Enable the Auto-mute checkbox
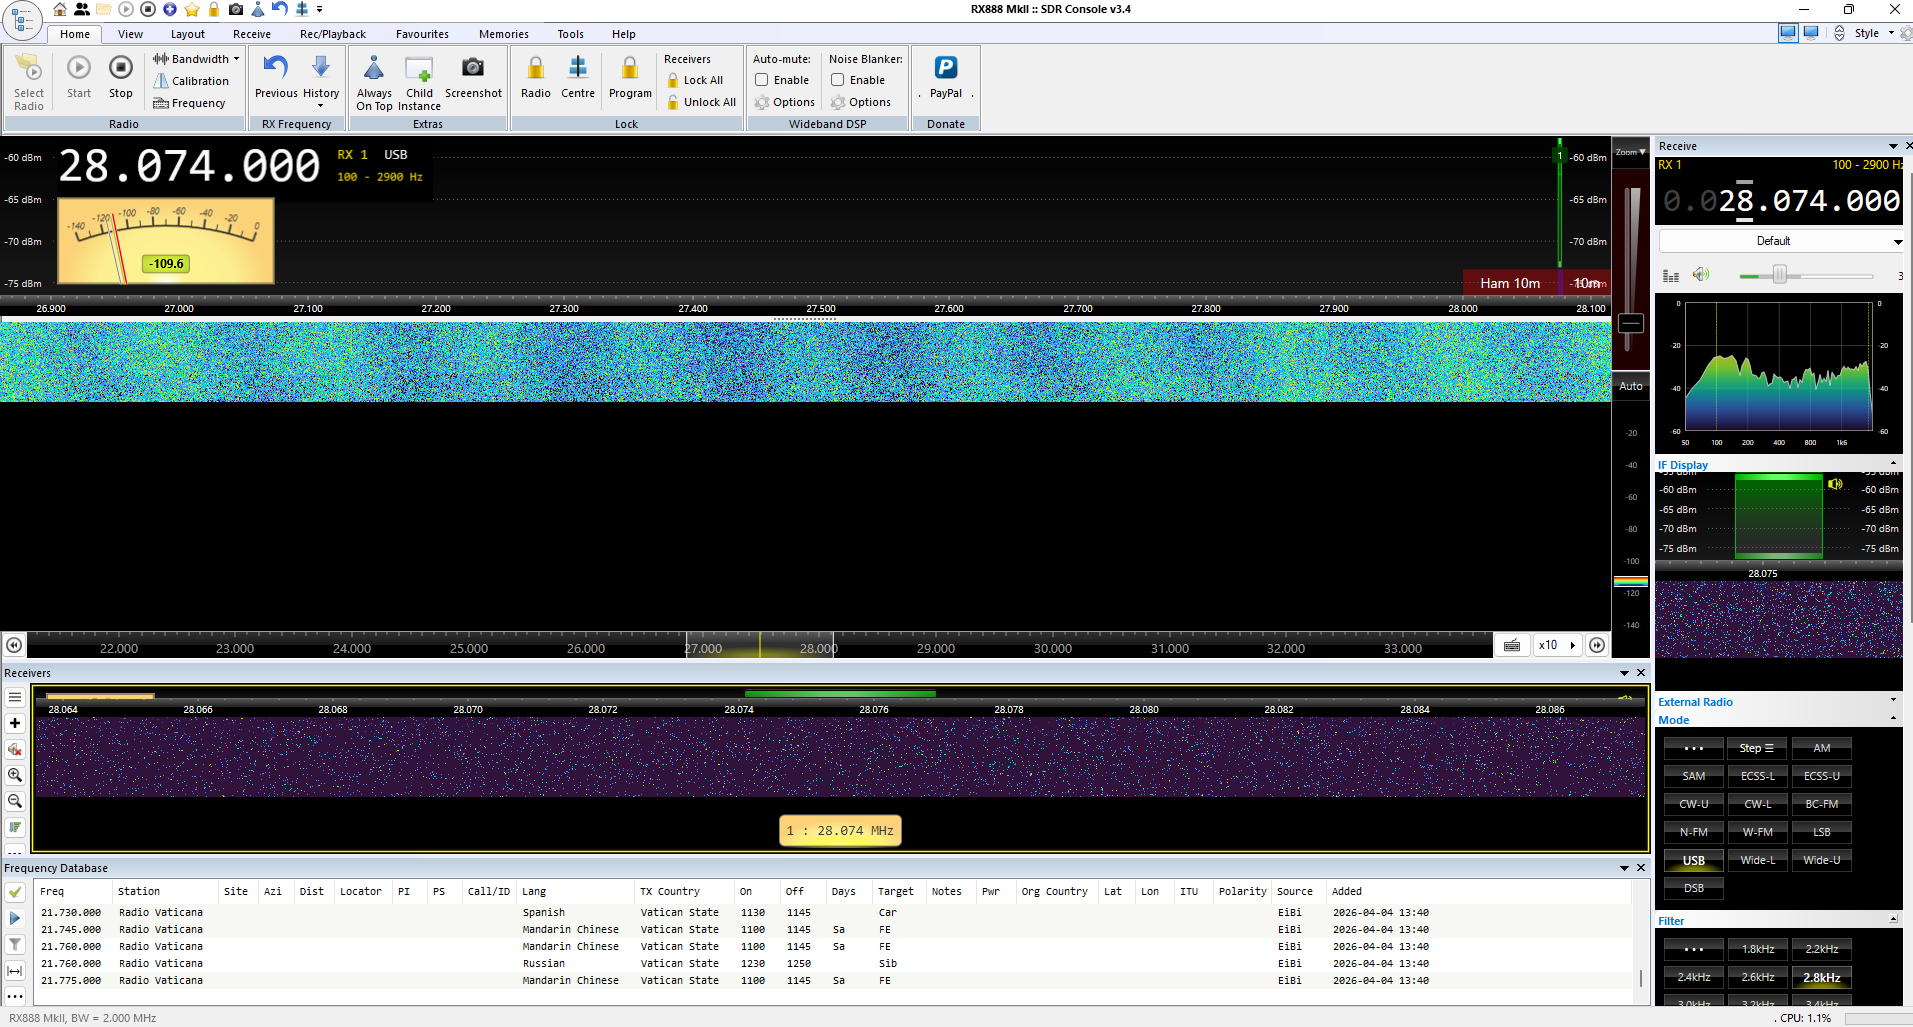 (762, 80)
